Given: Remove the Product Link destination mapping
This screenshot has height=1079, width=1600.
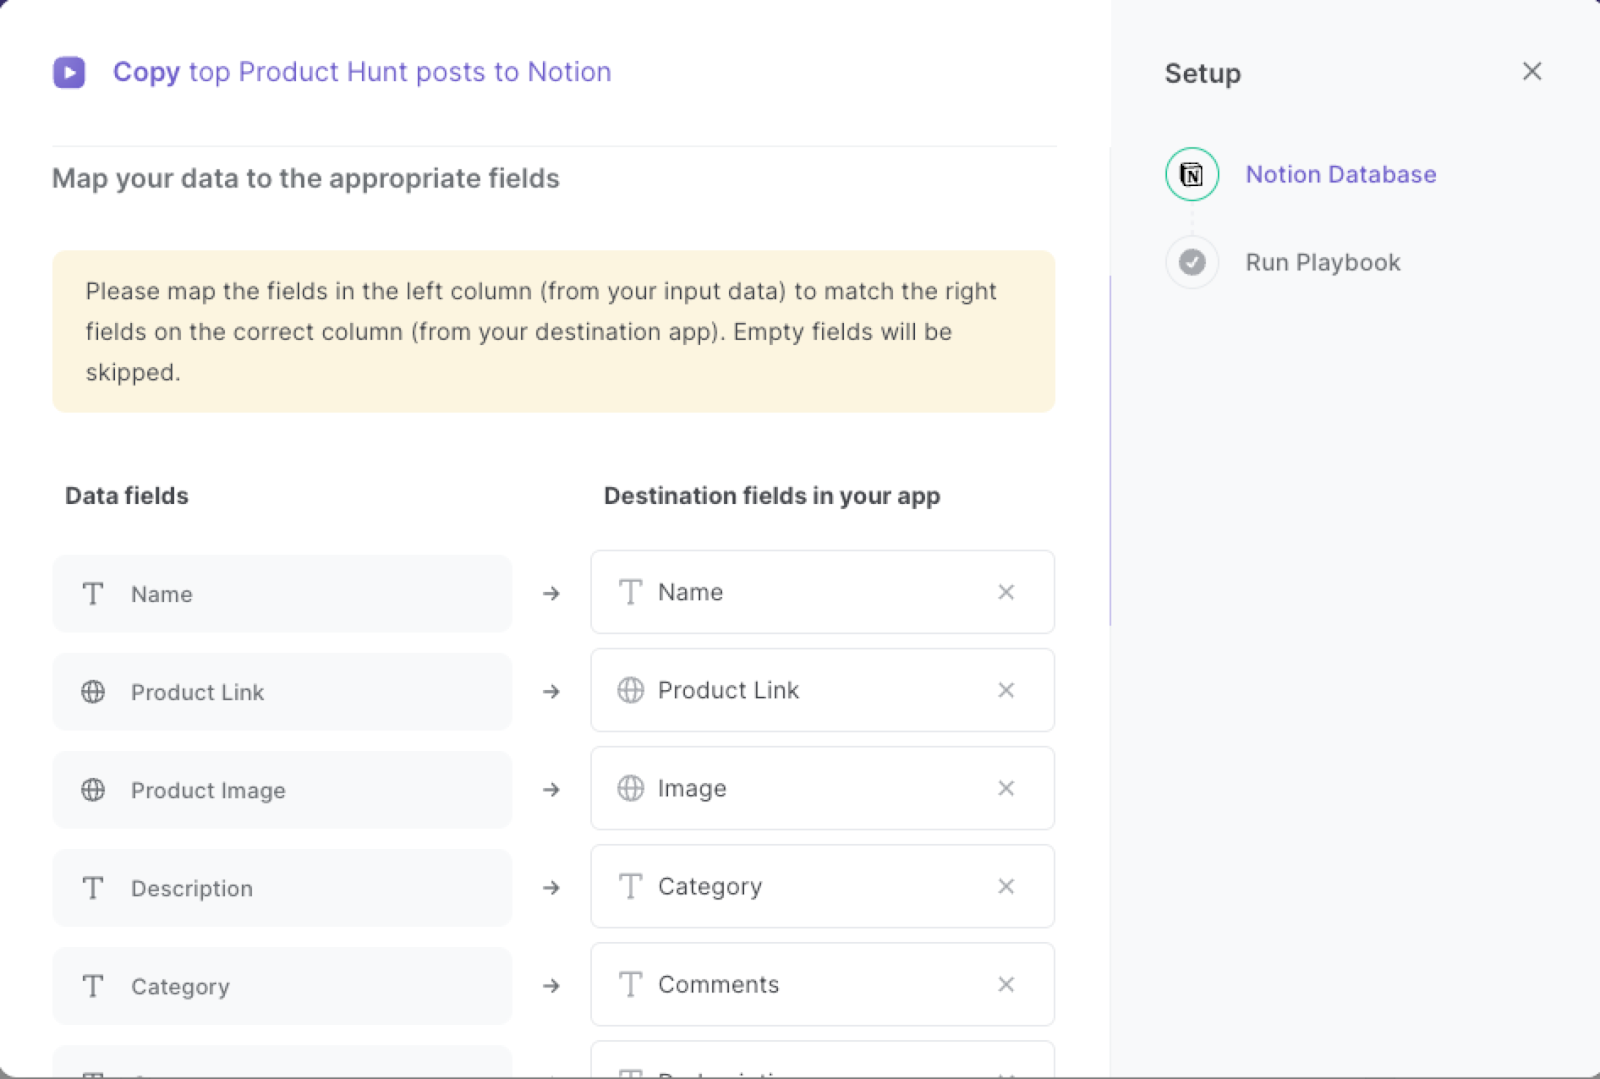Looking at the screenshot, I should pos(1006,690).
